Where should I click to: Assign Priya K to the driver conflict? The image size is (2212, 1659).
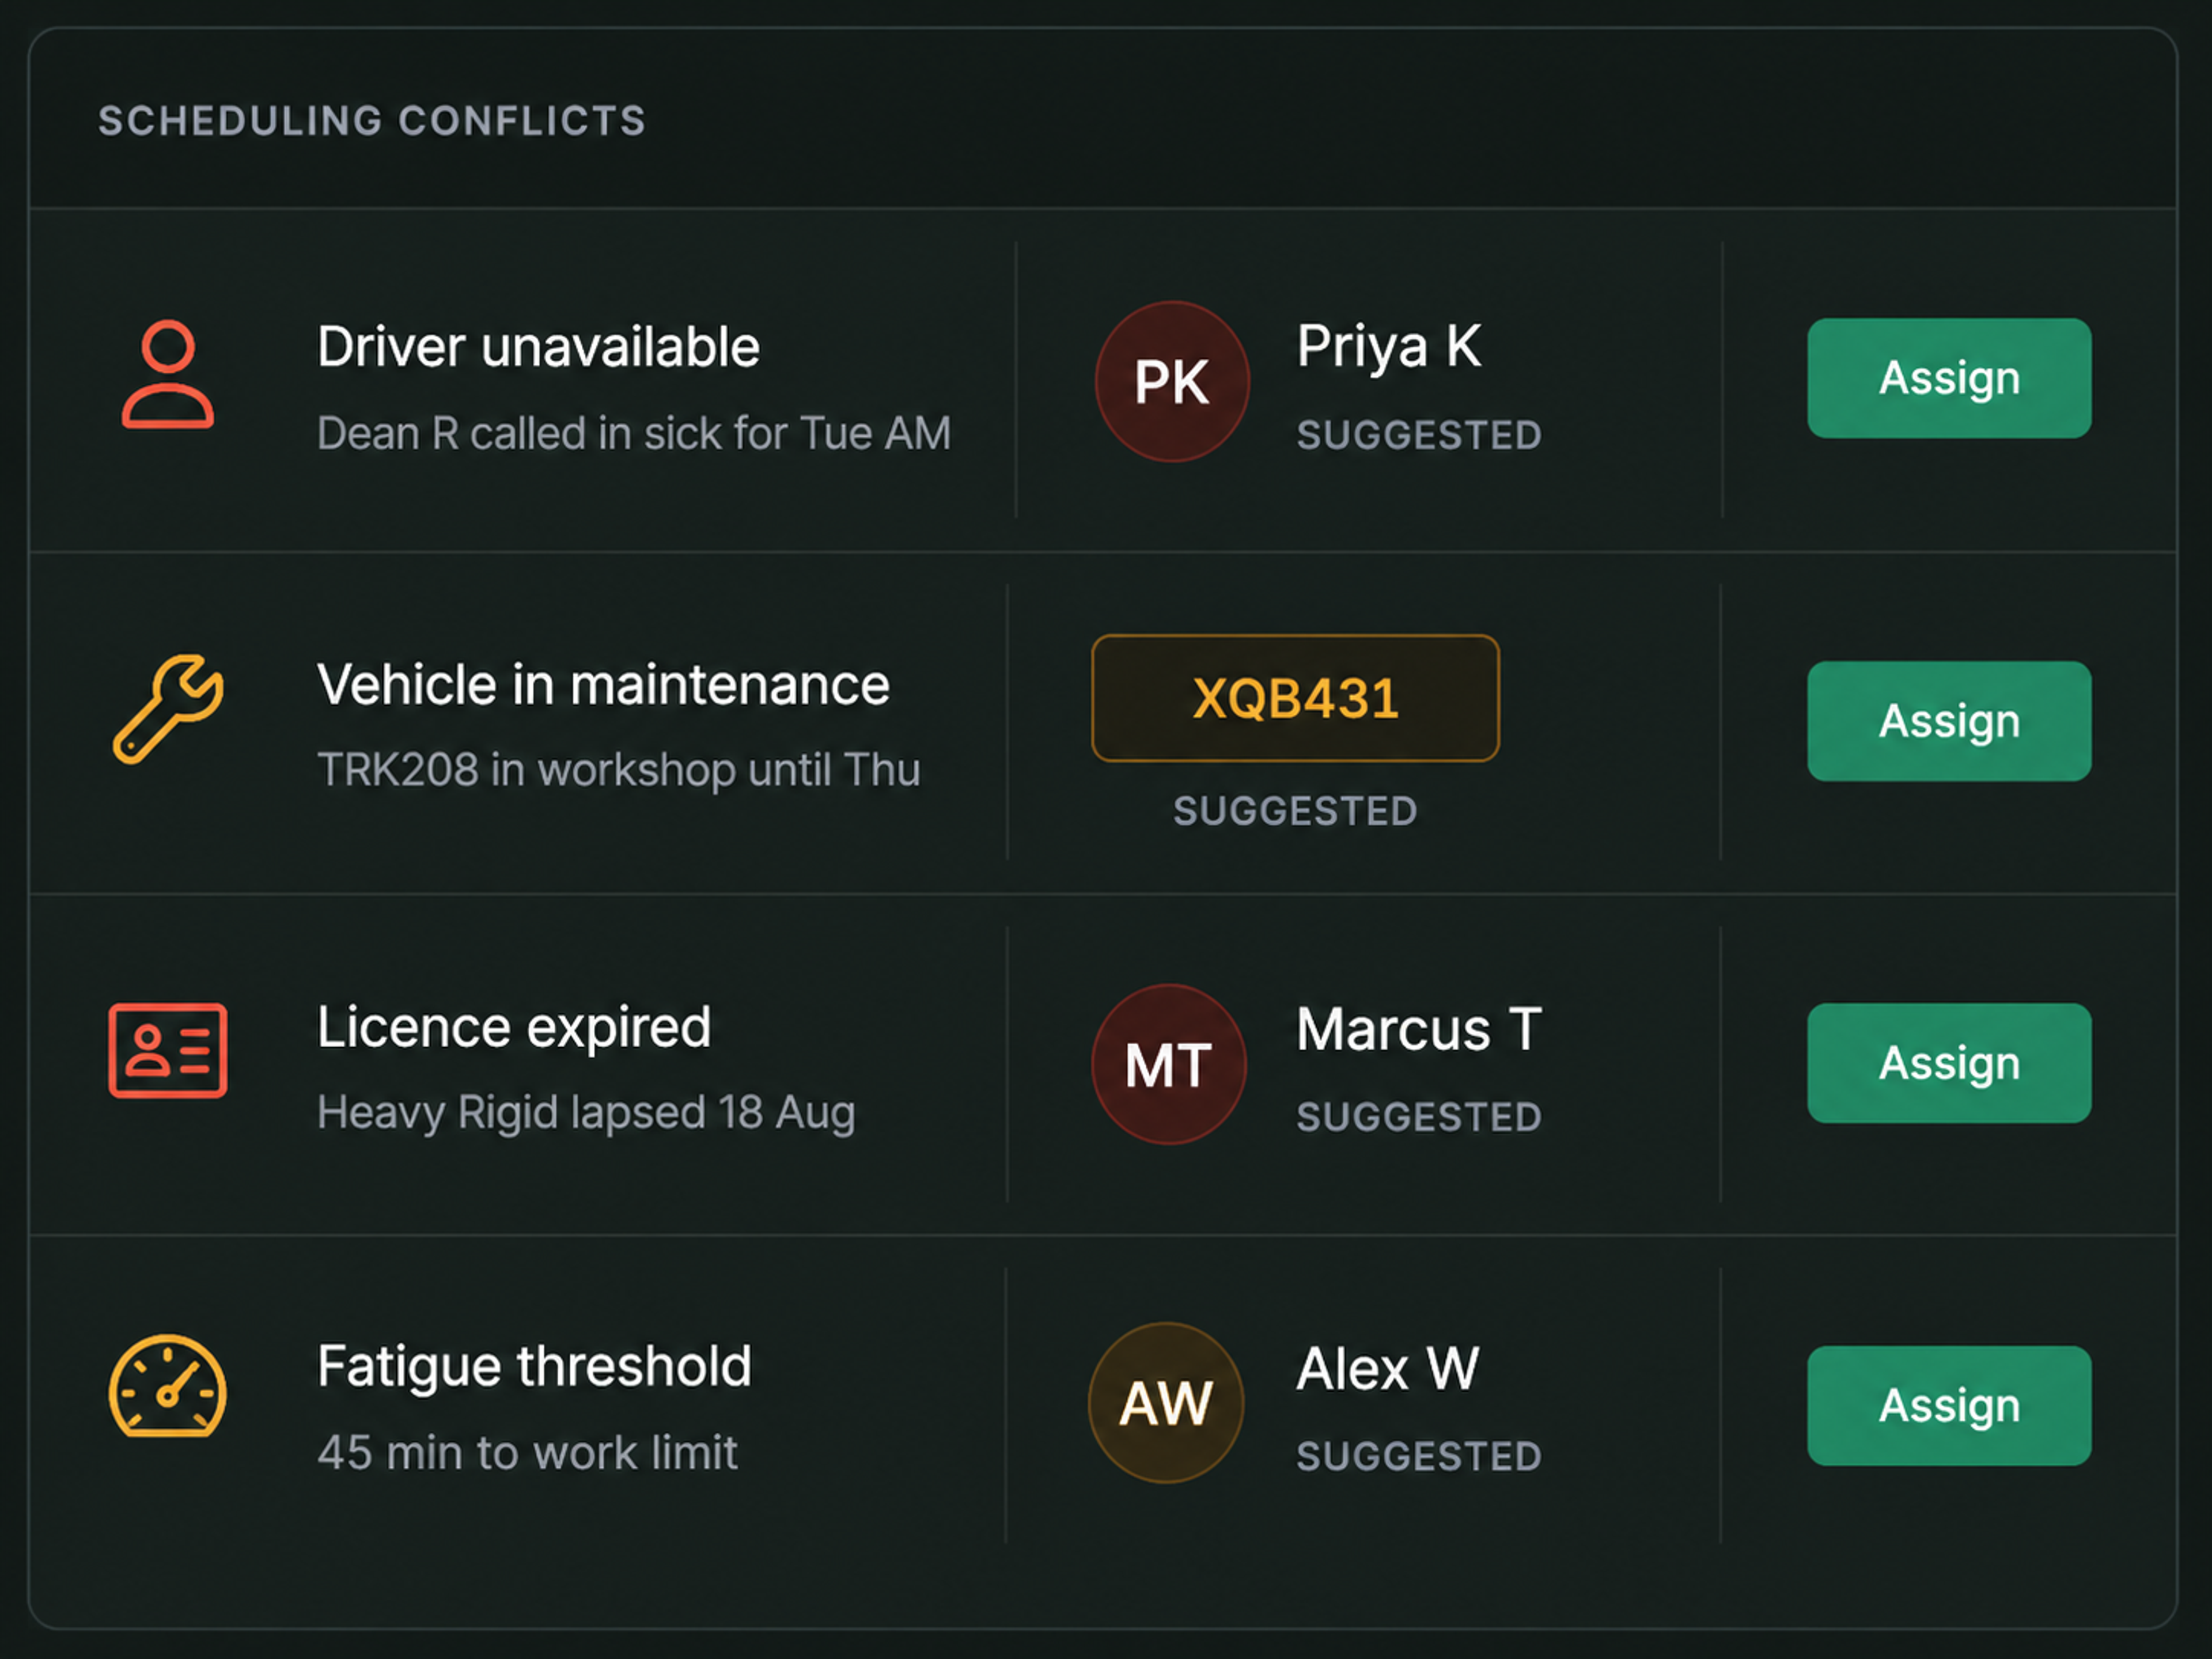(x=1949, y=378)
